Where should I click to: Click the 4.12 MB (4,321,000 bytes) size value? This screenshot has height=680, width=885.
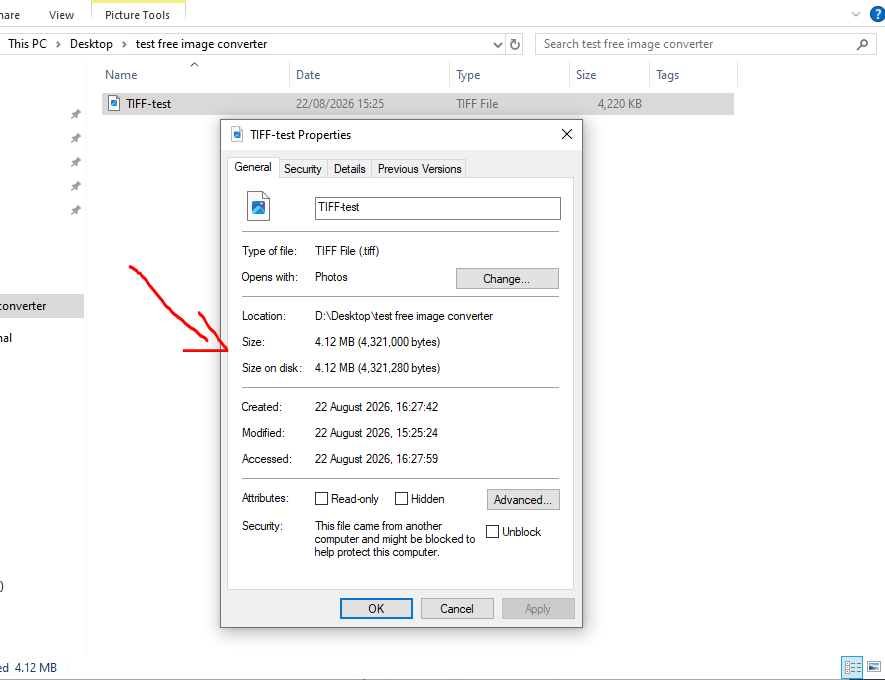coord(377,342)
